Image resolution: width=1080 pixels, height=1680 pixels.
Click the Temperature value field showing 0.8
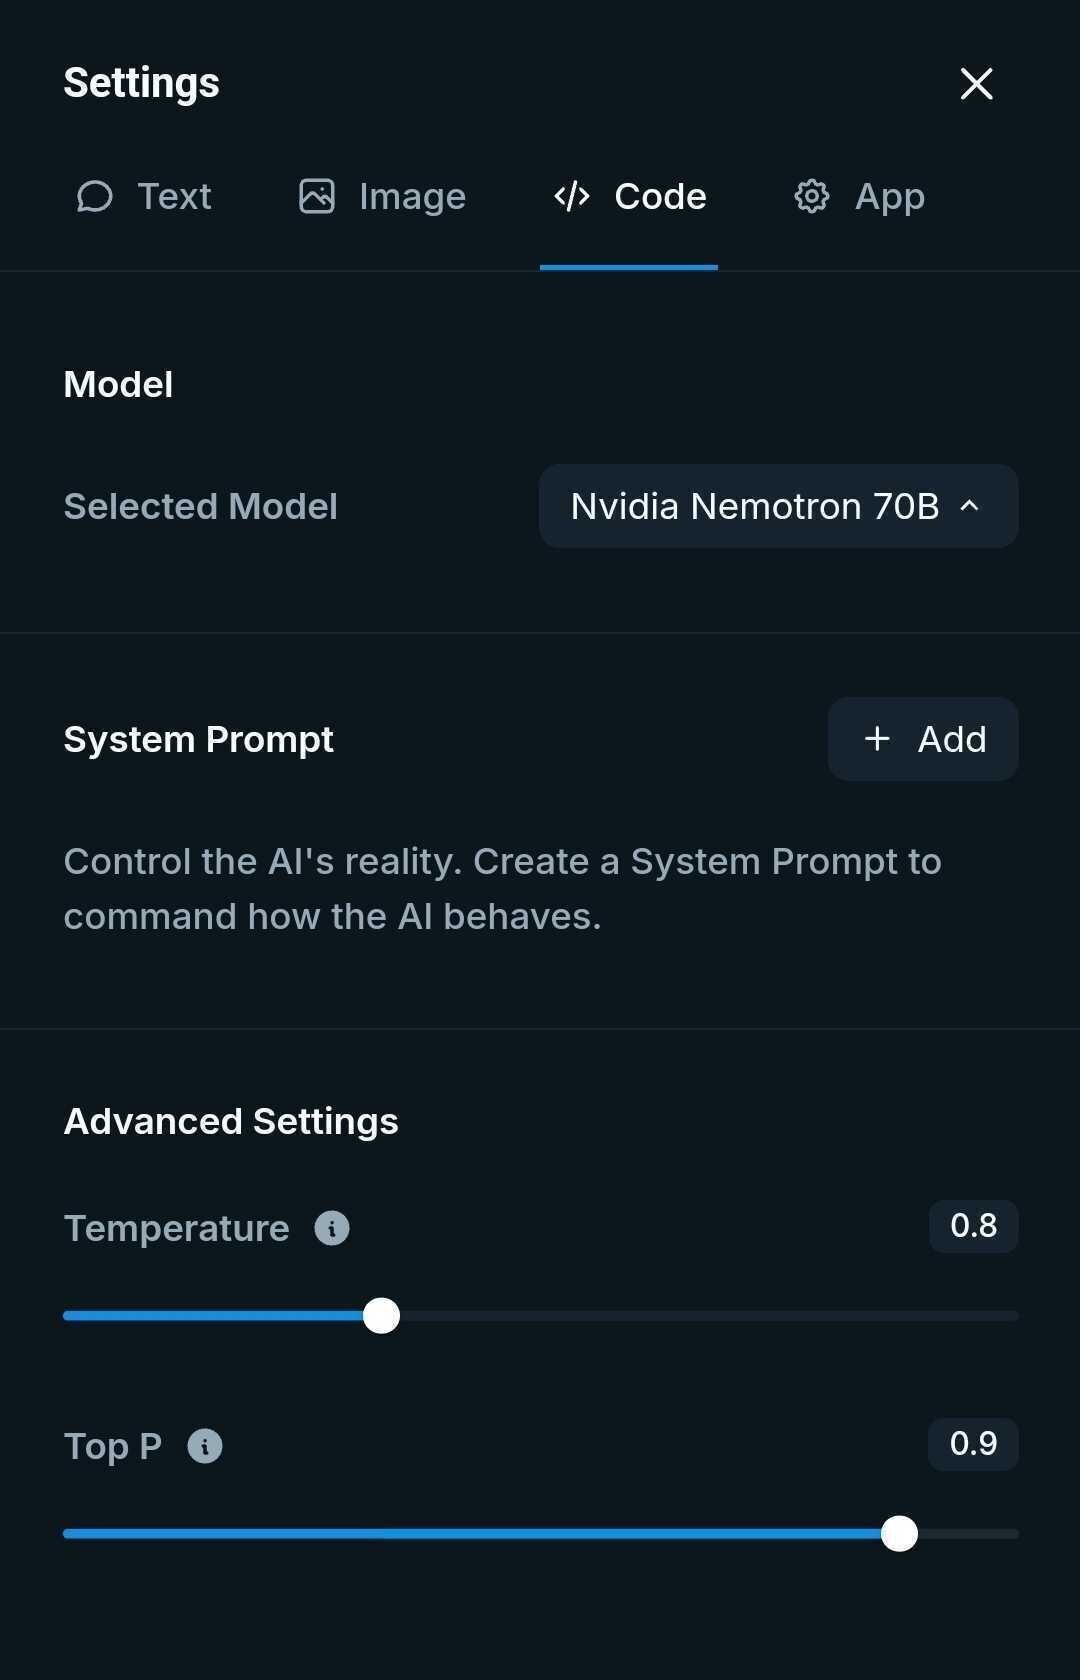point(973,1226)
